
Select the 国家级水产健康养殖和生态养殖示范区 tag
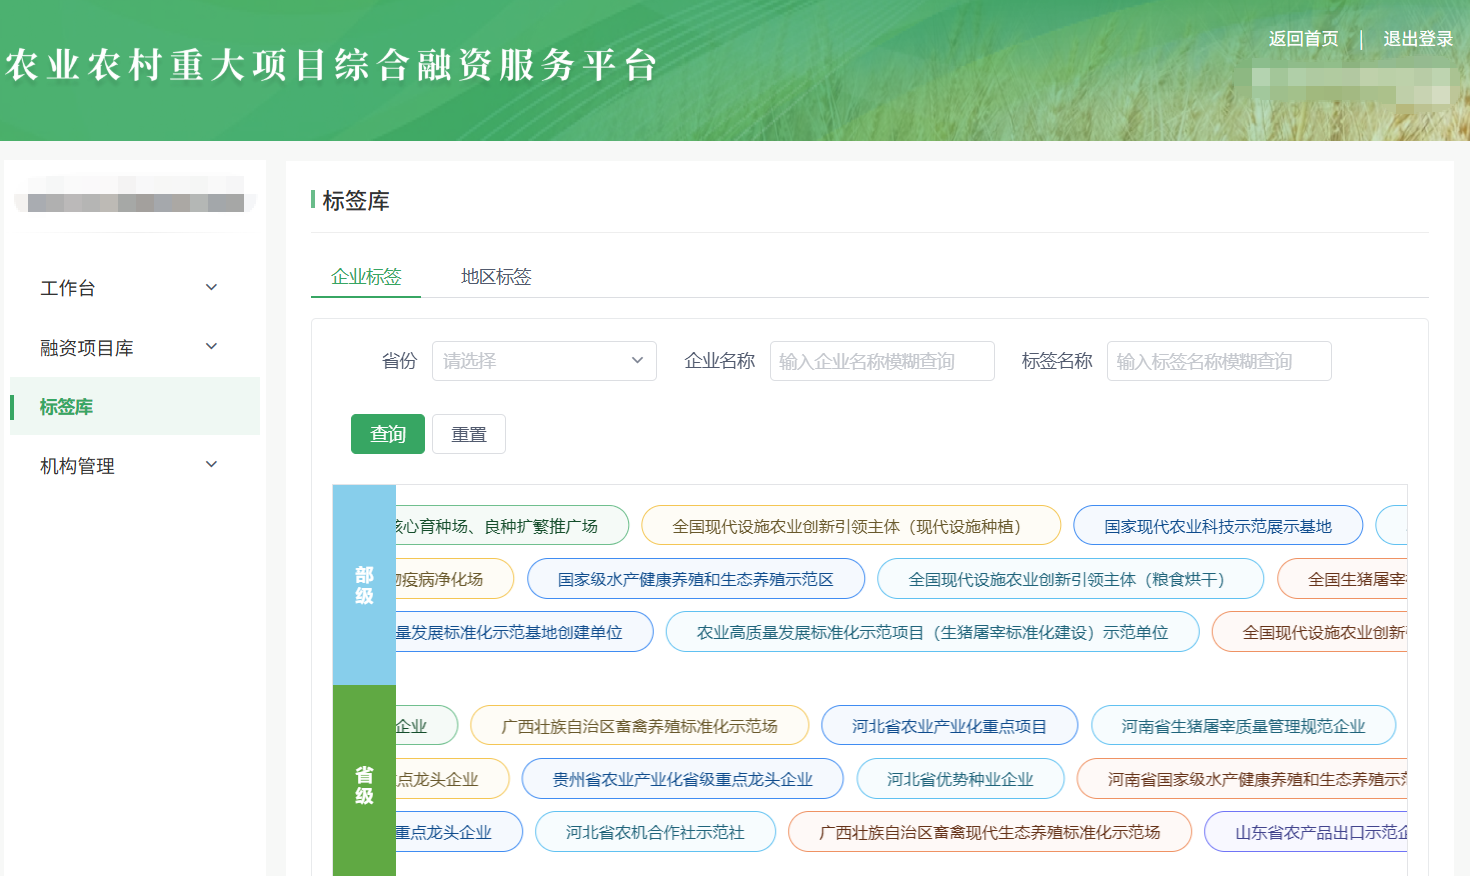pyautogui.click(x=695, y=579)
